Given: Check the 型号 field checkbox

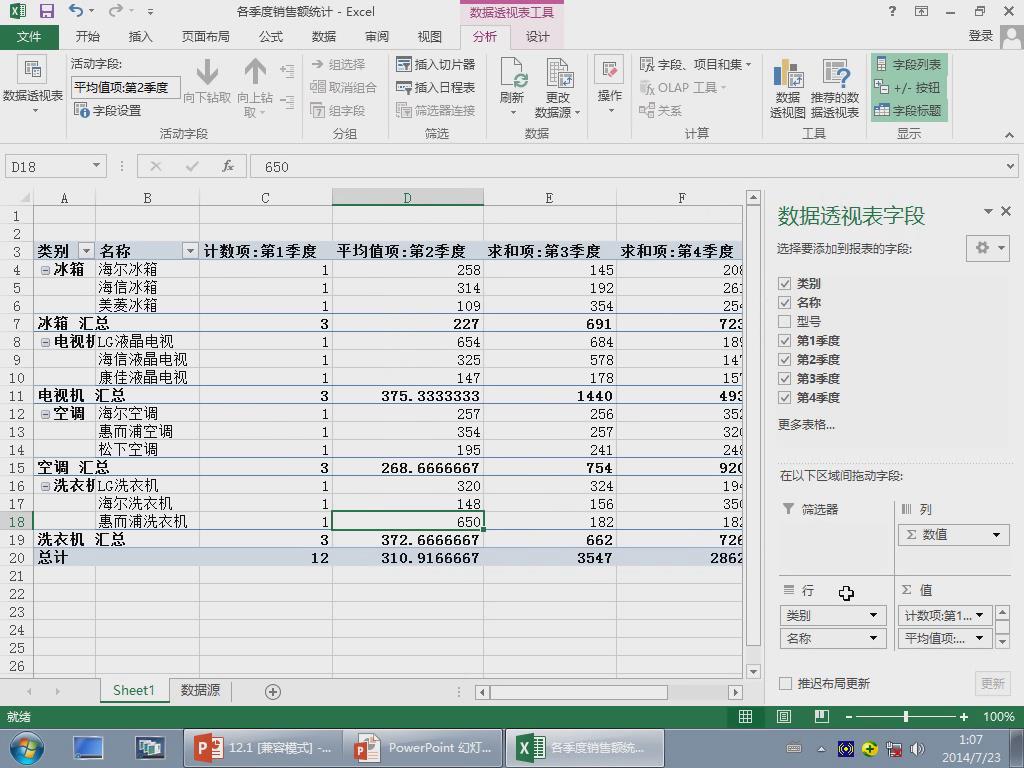Looking at the screenshot, I should (x=784, y=321).
